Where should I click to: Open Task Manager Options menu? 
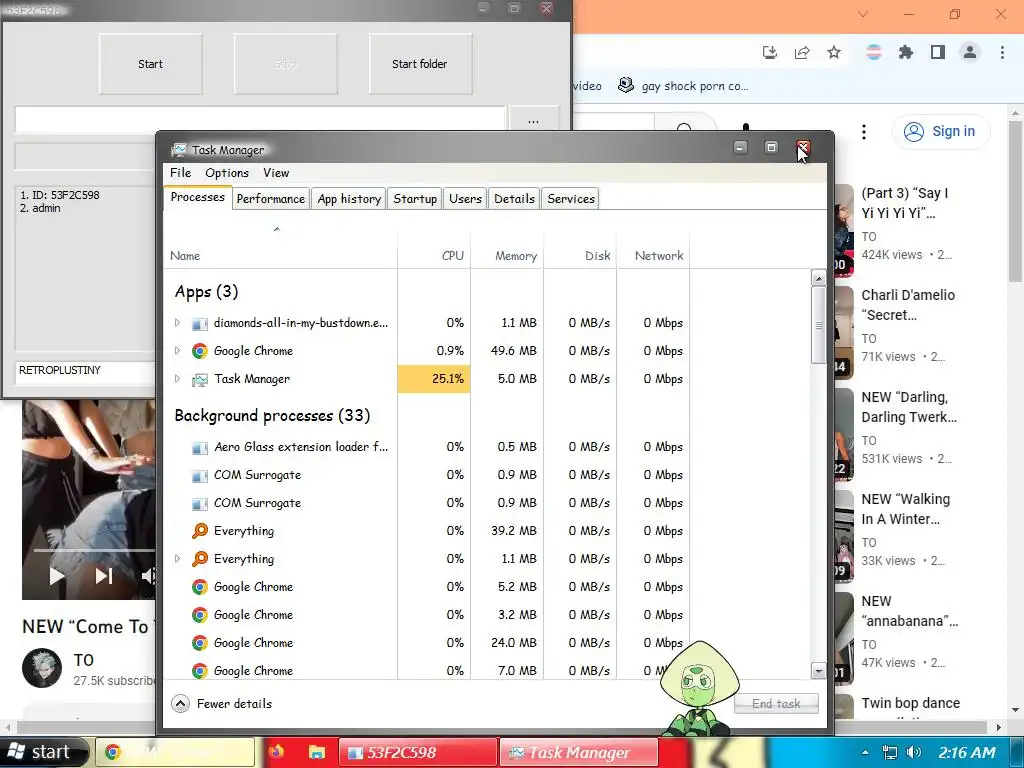(227, 172)
